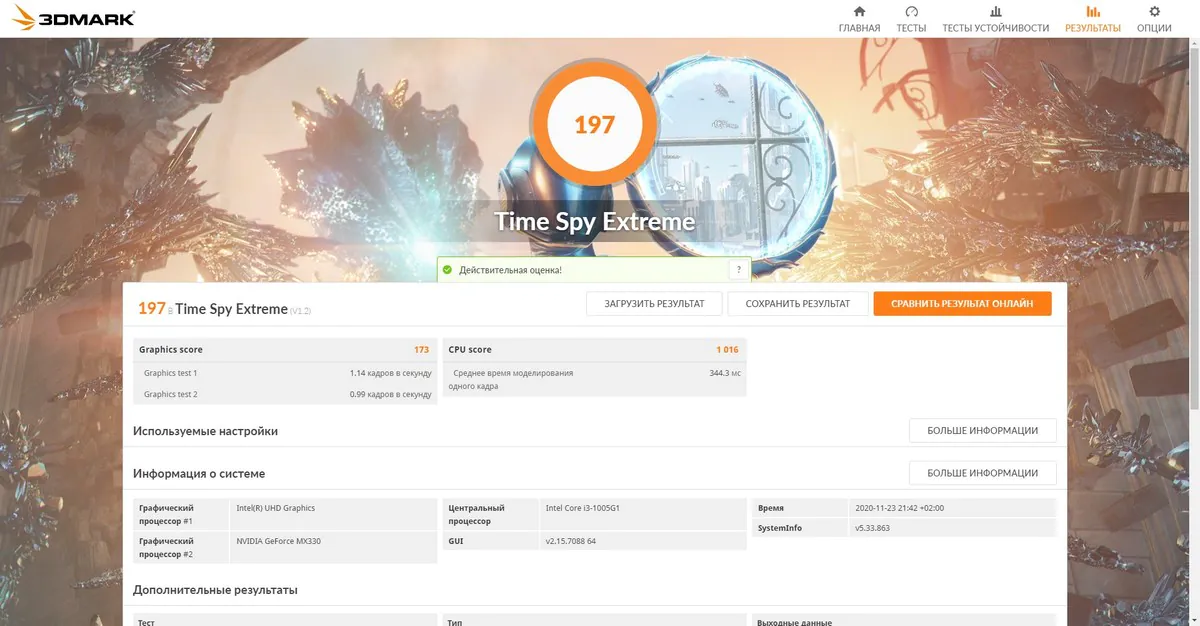Image resolution: width=1200 pixels, height=626 pixels.
Task: Click the Центральный процессор label
Action: pyautogui.click(x=477, y=514)
